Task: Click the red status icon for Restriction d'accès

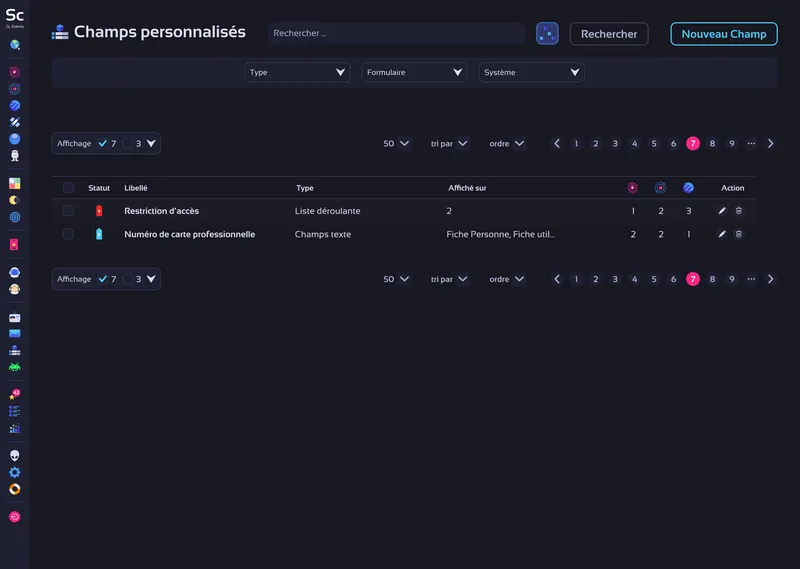Action: click(x=98, y=211)
